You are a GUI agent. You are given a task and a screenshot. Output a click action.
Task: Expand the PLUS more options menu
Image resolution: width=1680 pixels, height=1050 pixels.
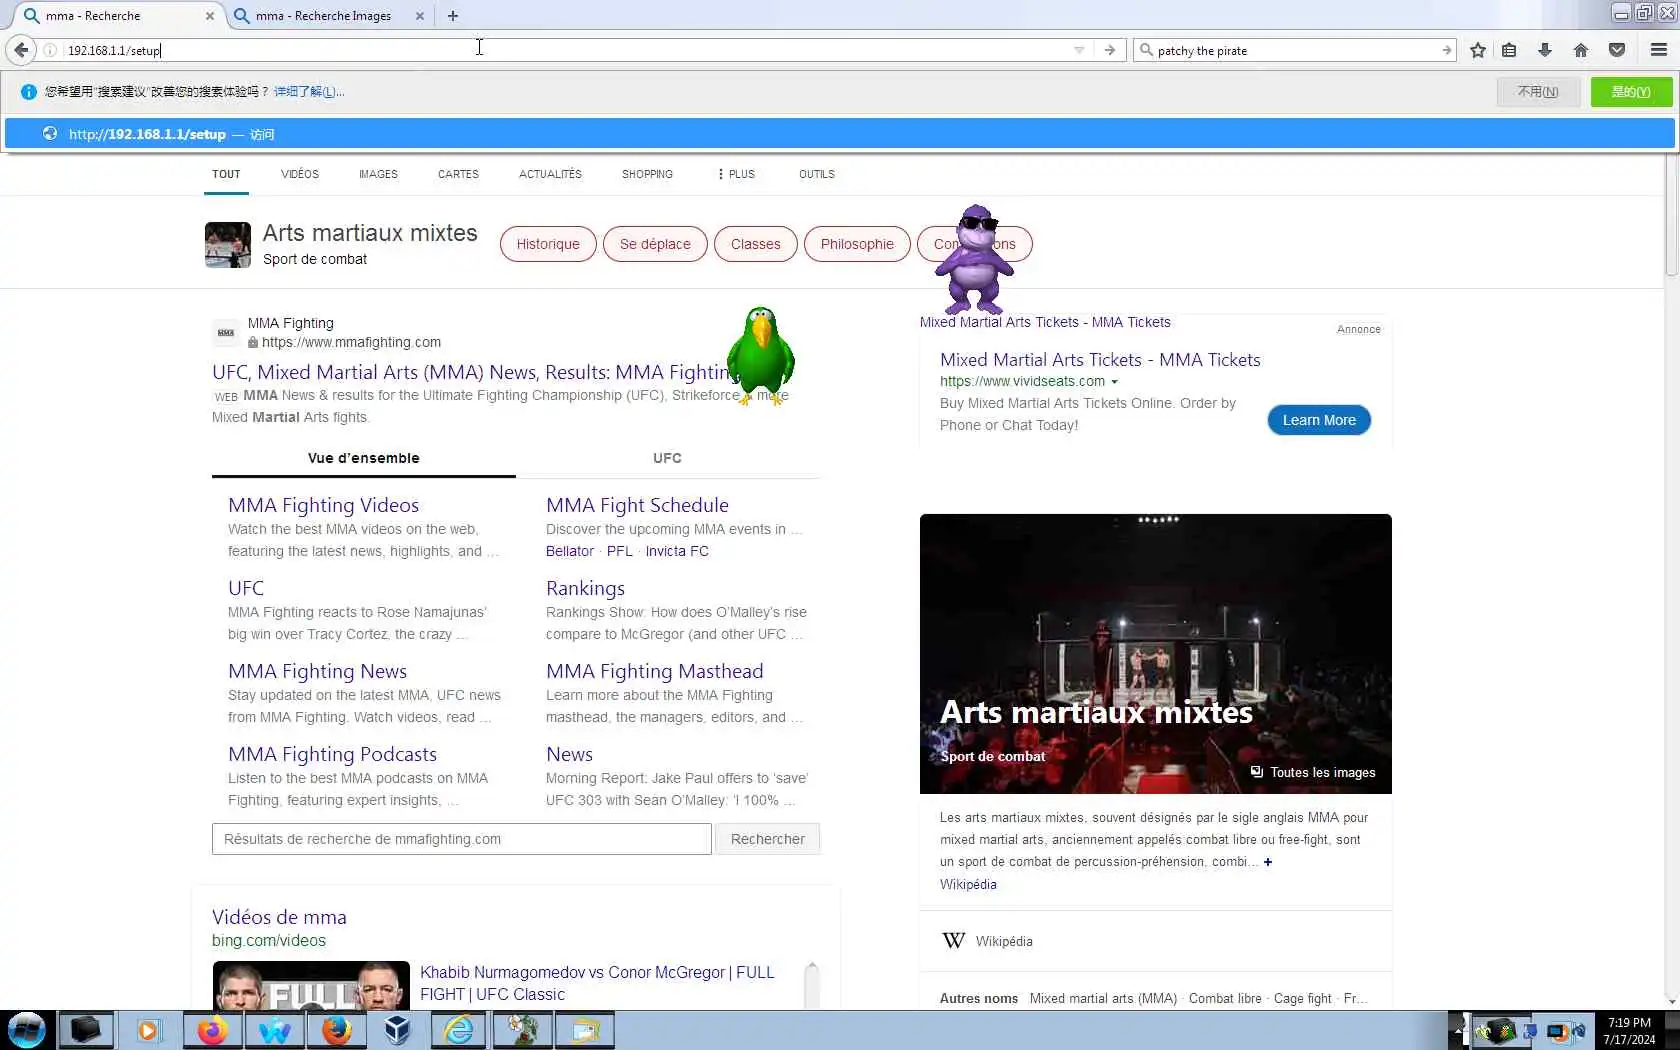[x=736, y=174]
